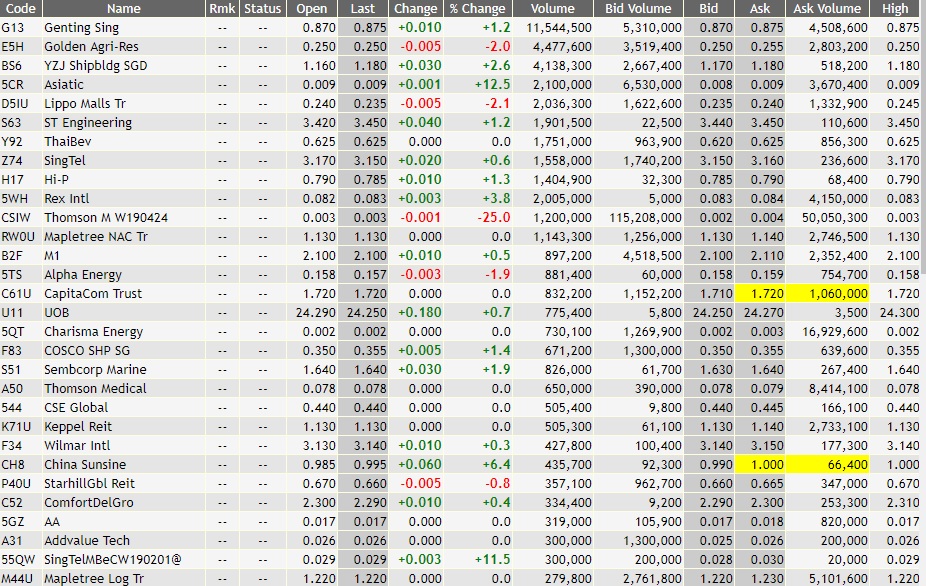Select Lippo Malls Tr stock name
This screenshot has width=926, height=586.
[85, 103]
